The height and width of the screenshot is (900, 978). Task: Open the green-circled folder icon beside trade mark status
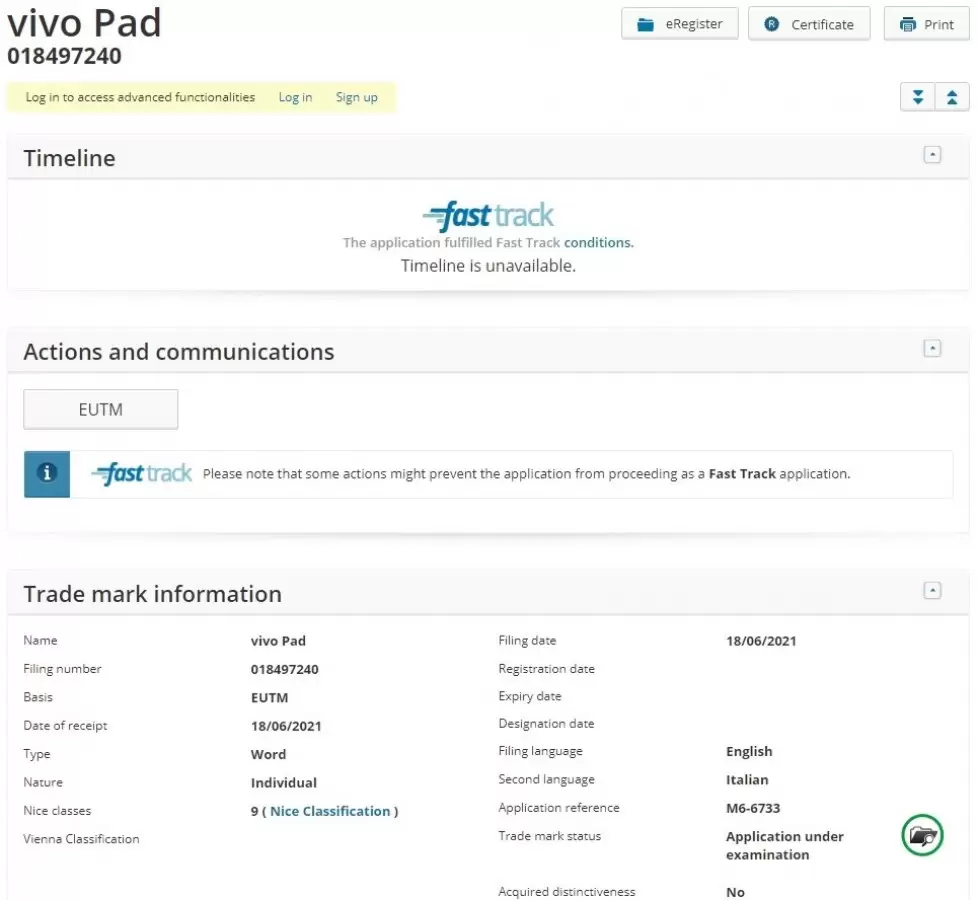coord(922,835)
